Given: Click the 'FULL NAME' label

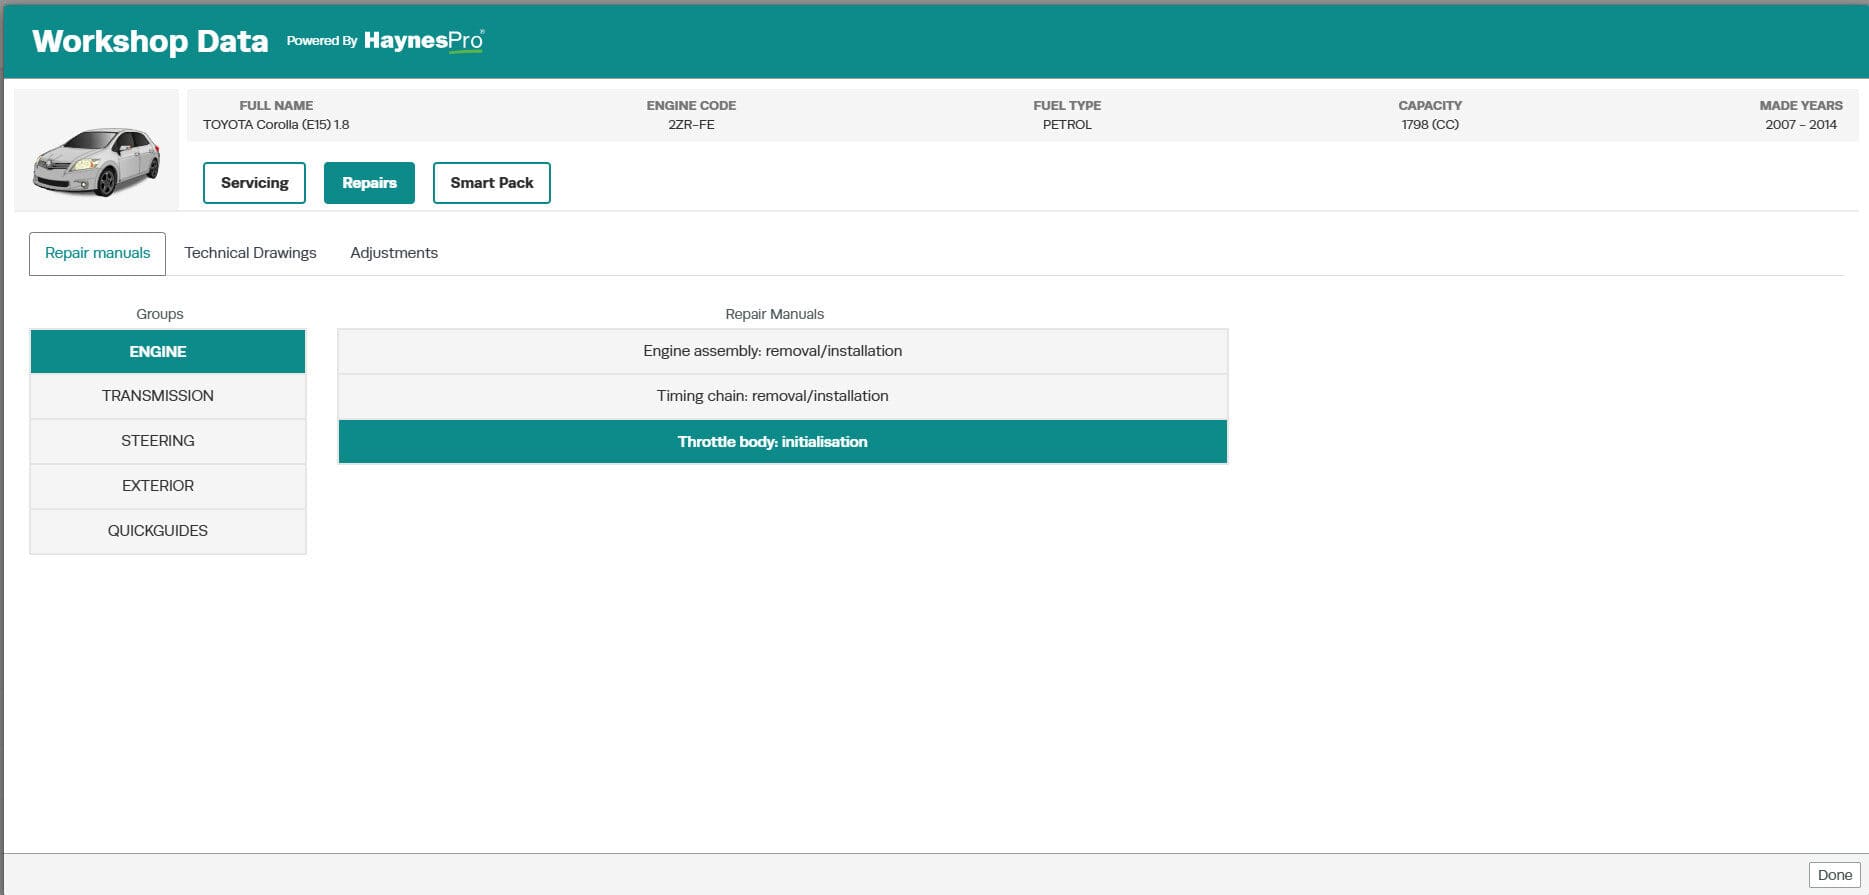Looking at the screenshot, I should point(276,105).
